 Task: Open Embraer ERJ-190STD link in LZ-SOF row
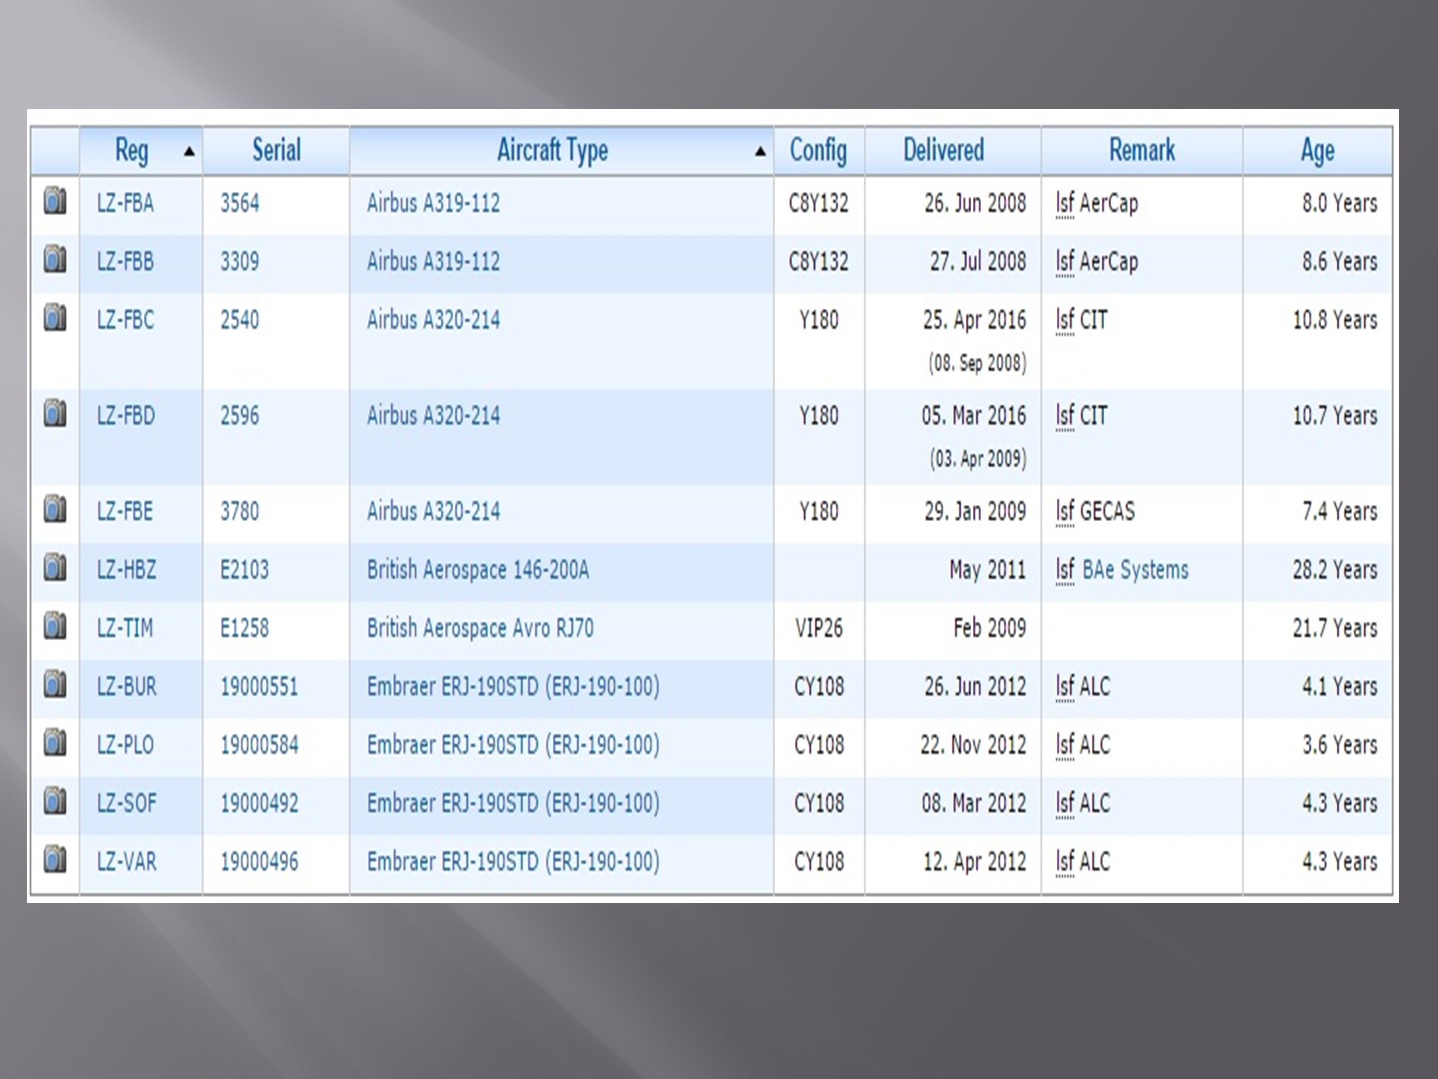513,803
